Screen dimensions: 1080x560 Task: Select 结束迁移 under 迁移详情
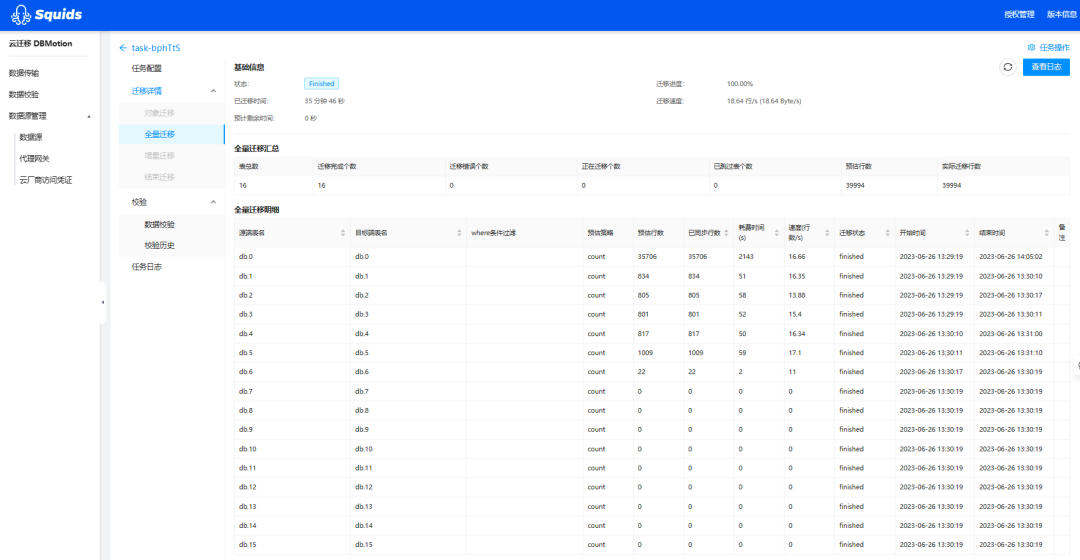[x=159, y=176]
